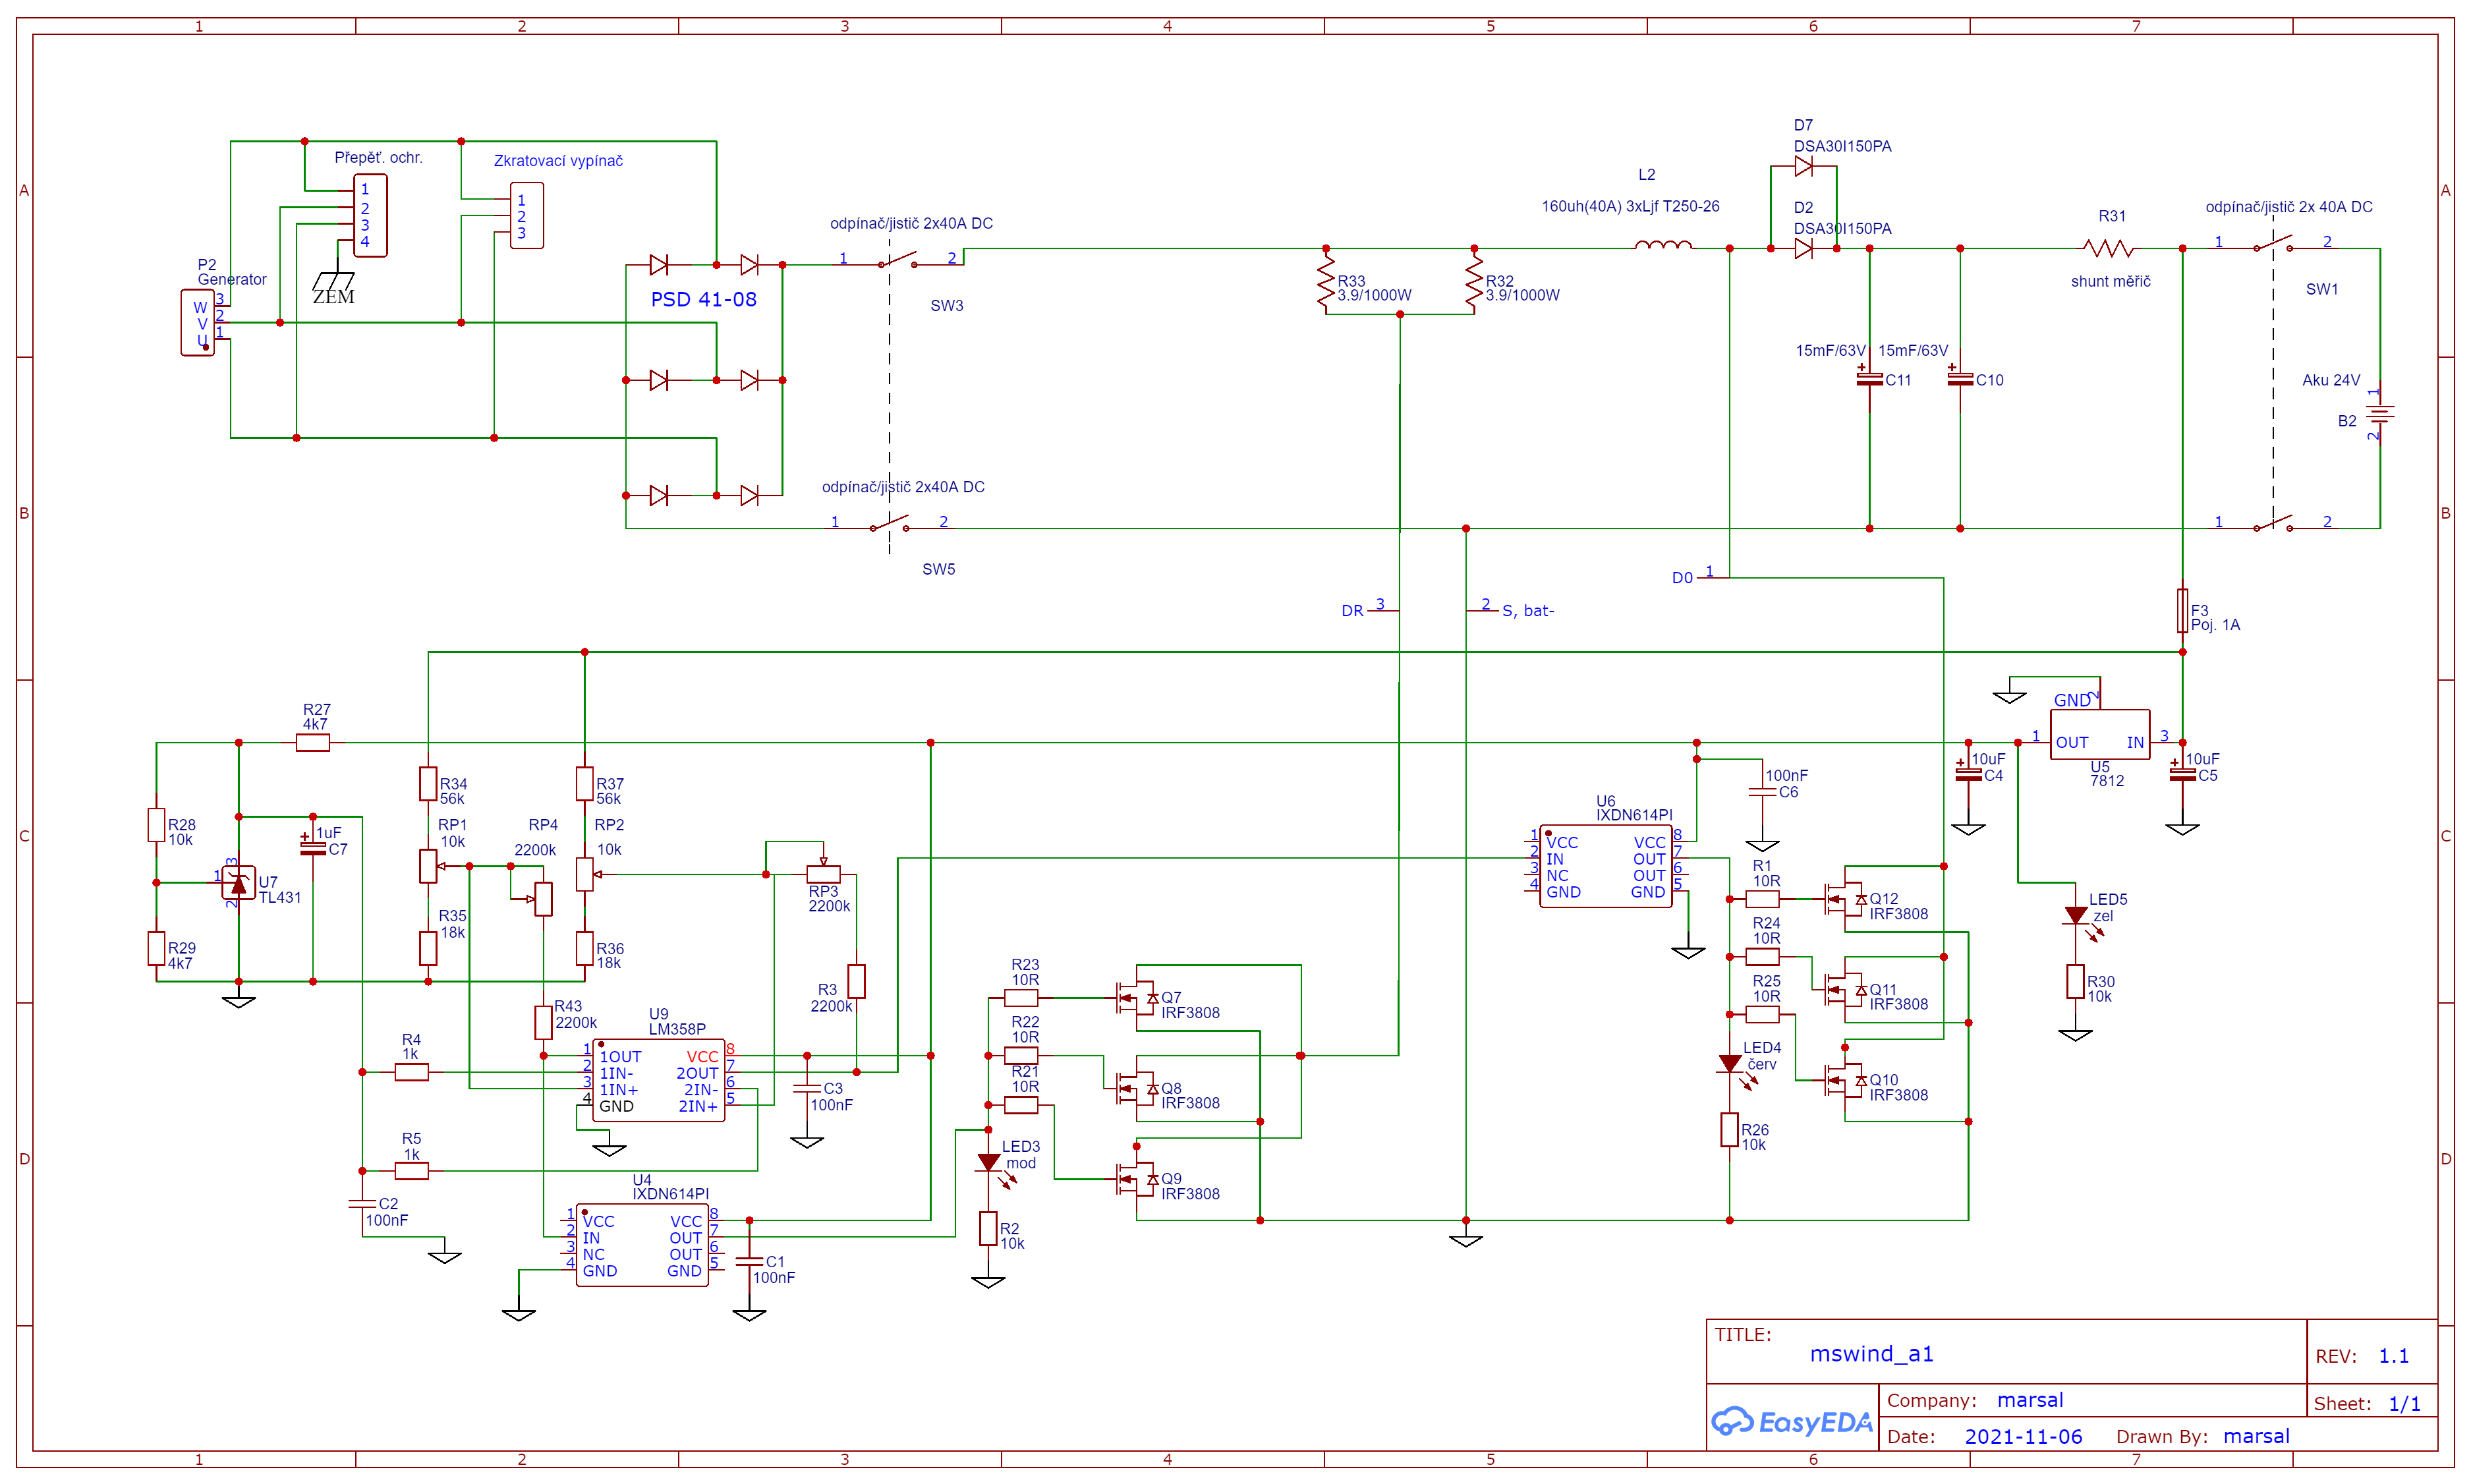Select the R26 10k resistor symbol
Image resolution: width=2471 pixels, height=1484 pixels.
(x=1730, y=1130)
